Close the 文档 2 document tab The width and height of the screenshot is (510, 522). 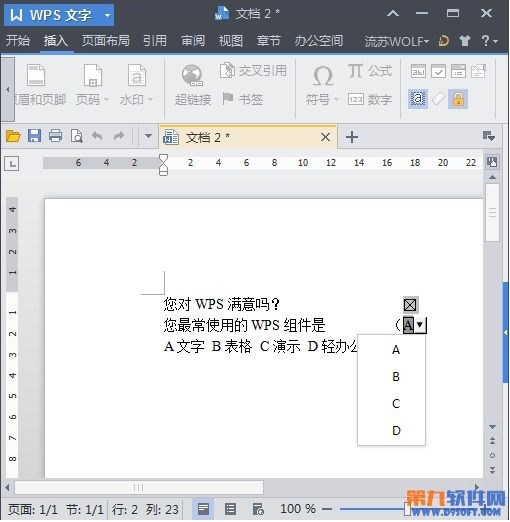click(x=326, y=137)
